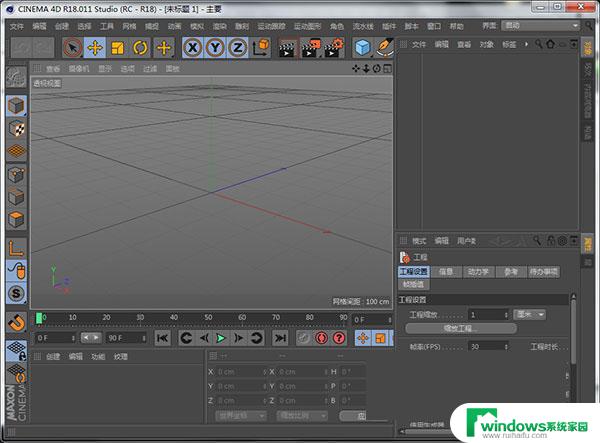Toggle Snap magnet icon
The image size is (600, 443).
pos(16,322)
